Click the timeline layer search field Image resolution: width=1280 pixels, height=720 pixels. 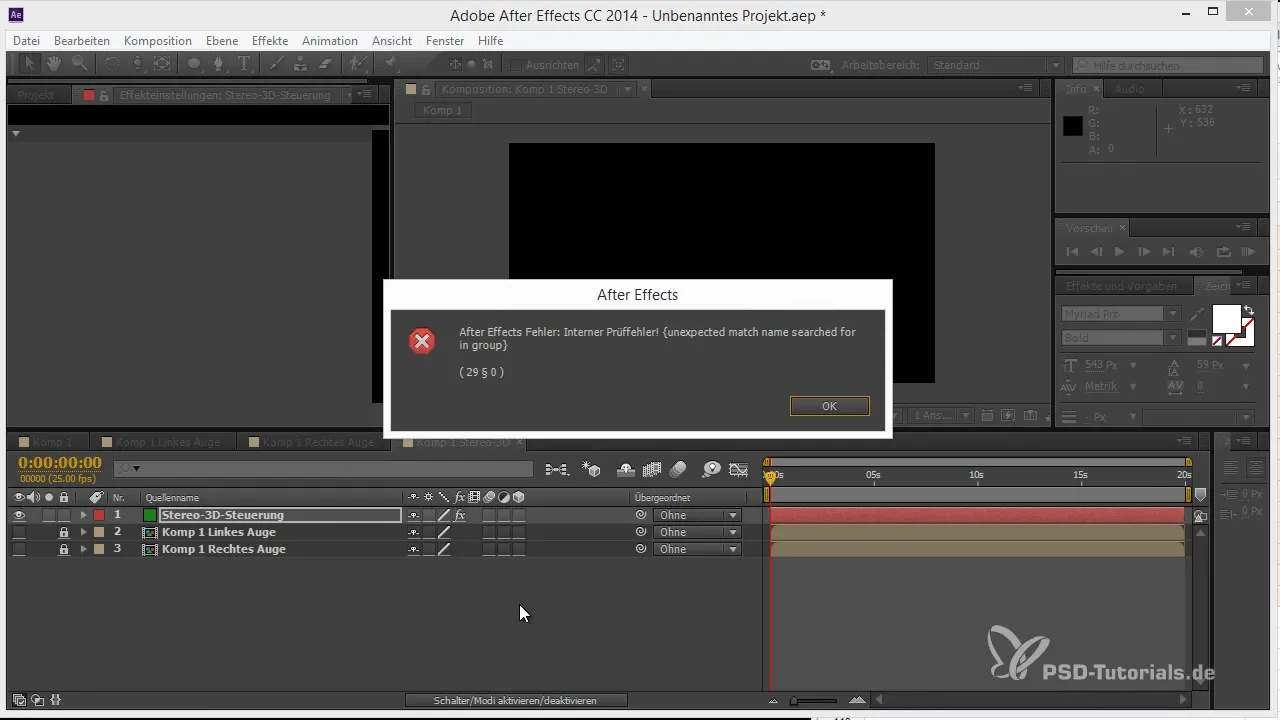point(323,468)
